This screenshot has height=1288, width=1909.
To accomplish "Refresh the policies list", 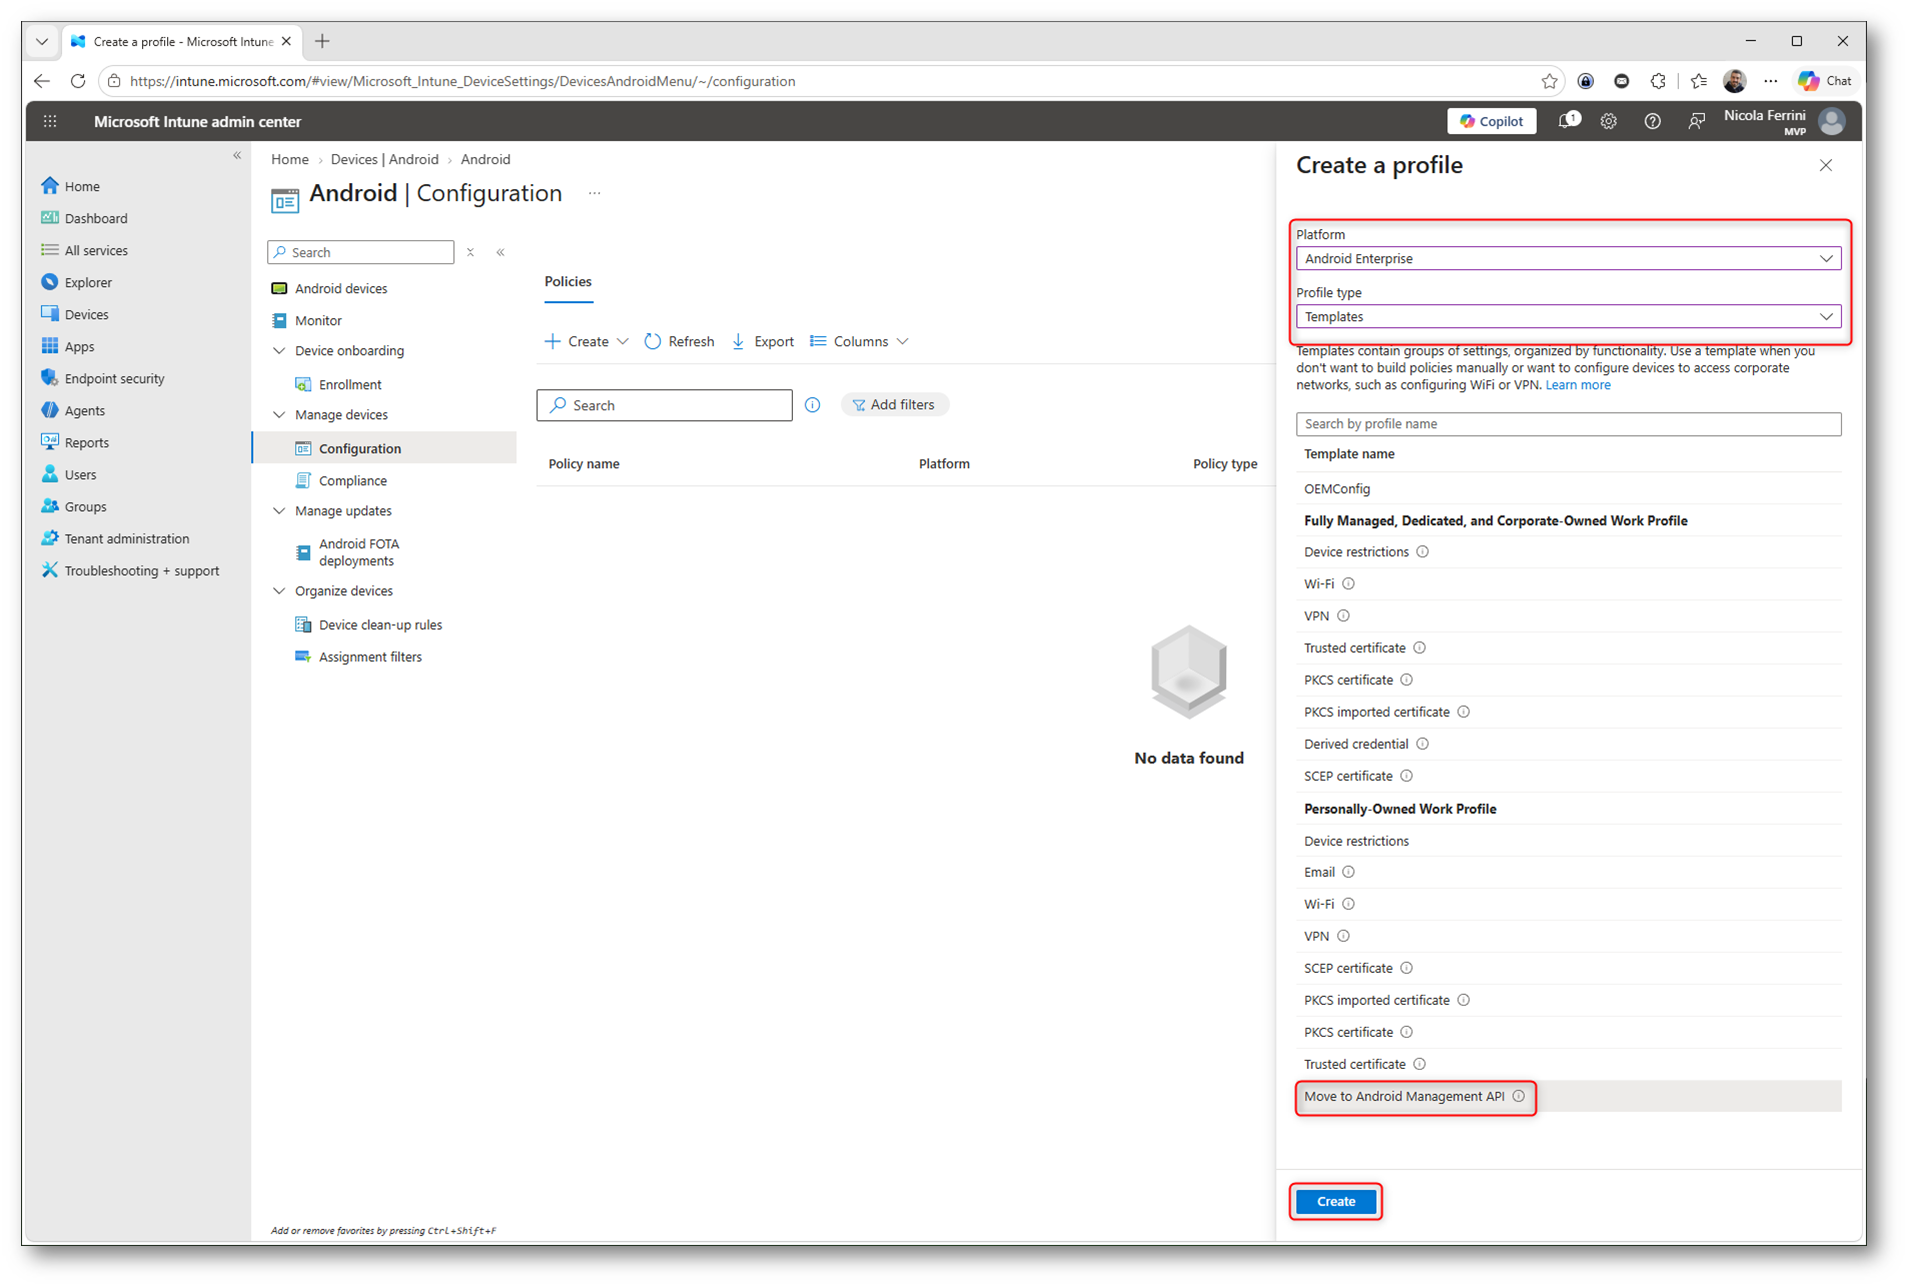I will coord(679,341).
